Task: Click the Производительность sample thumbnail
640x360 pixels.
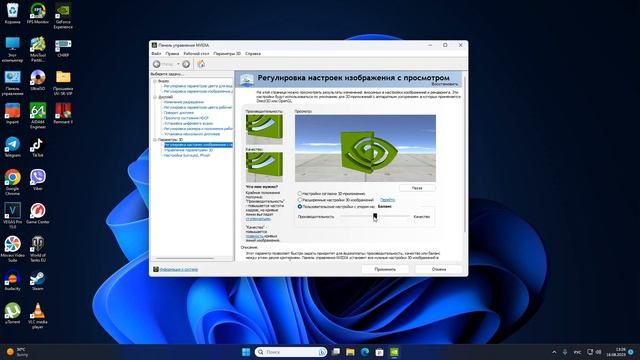Action: click(x=264, y=129)
